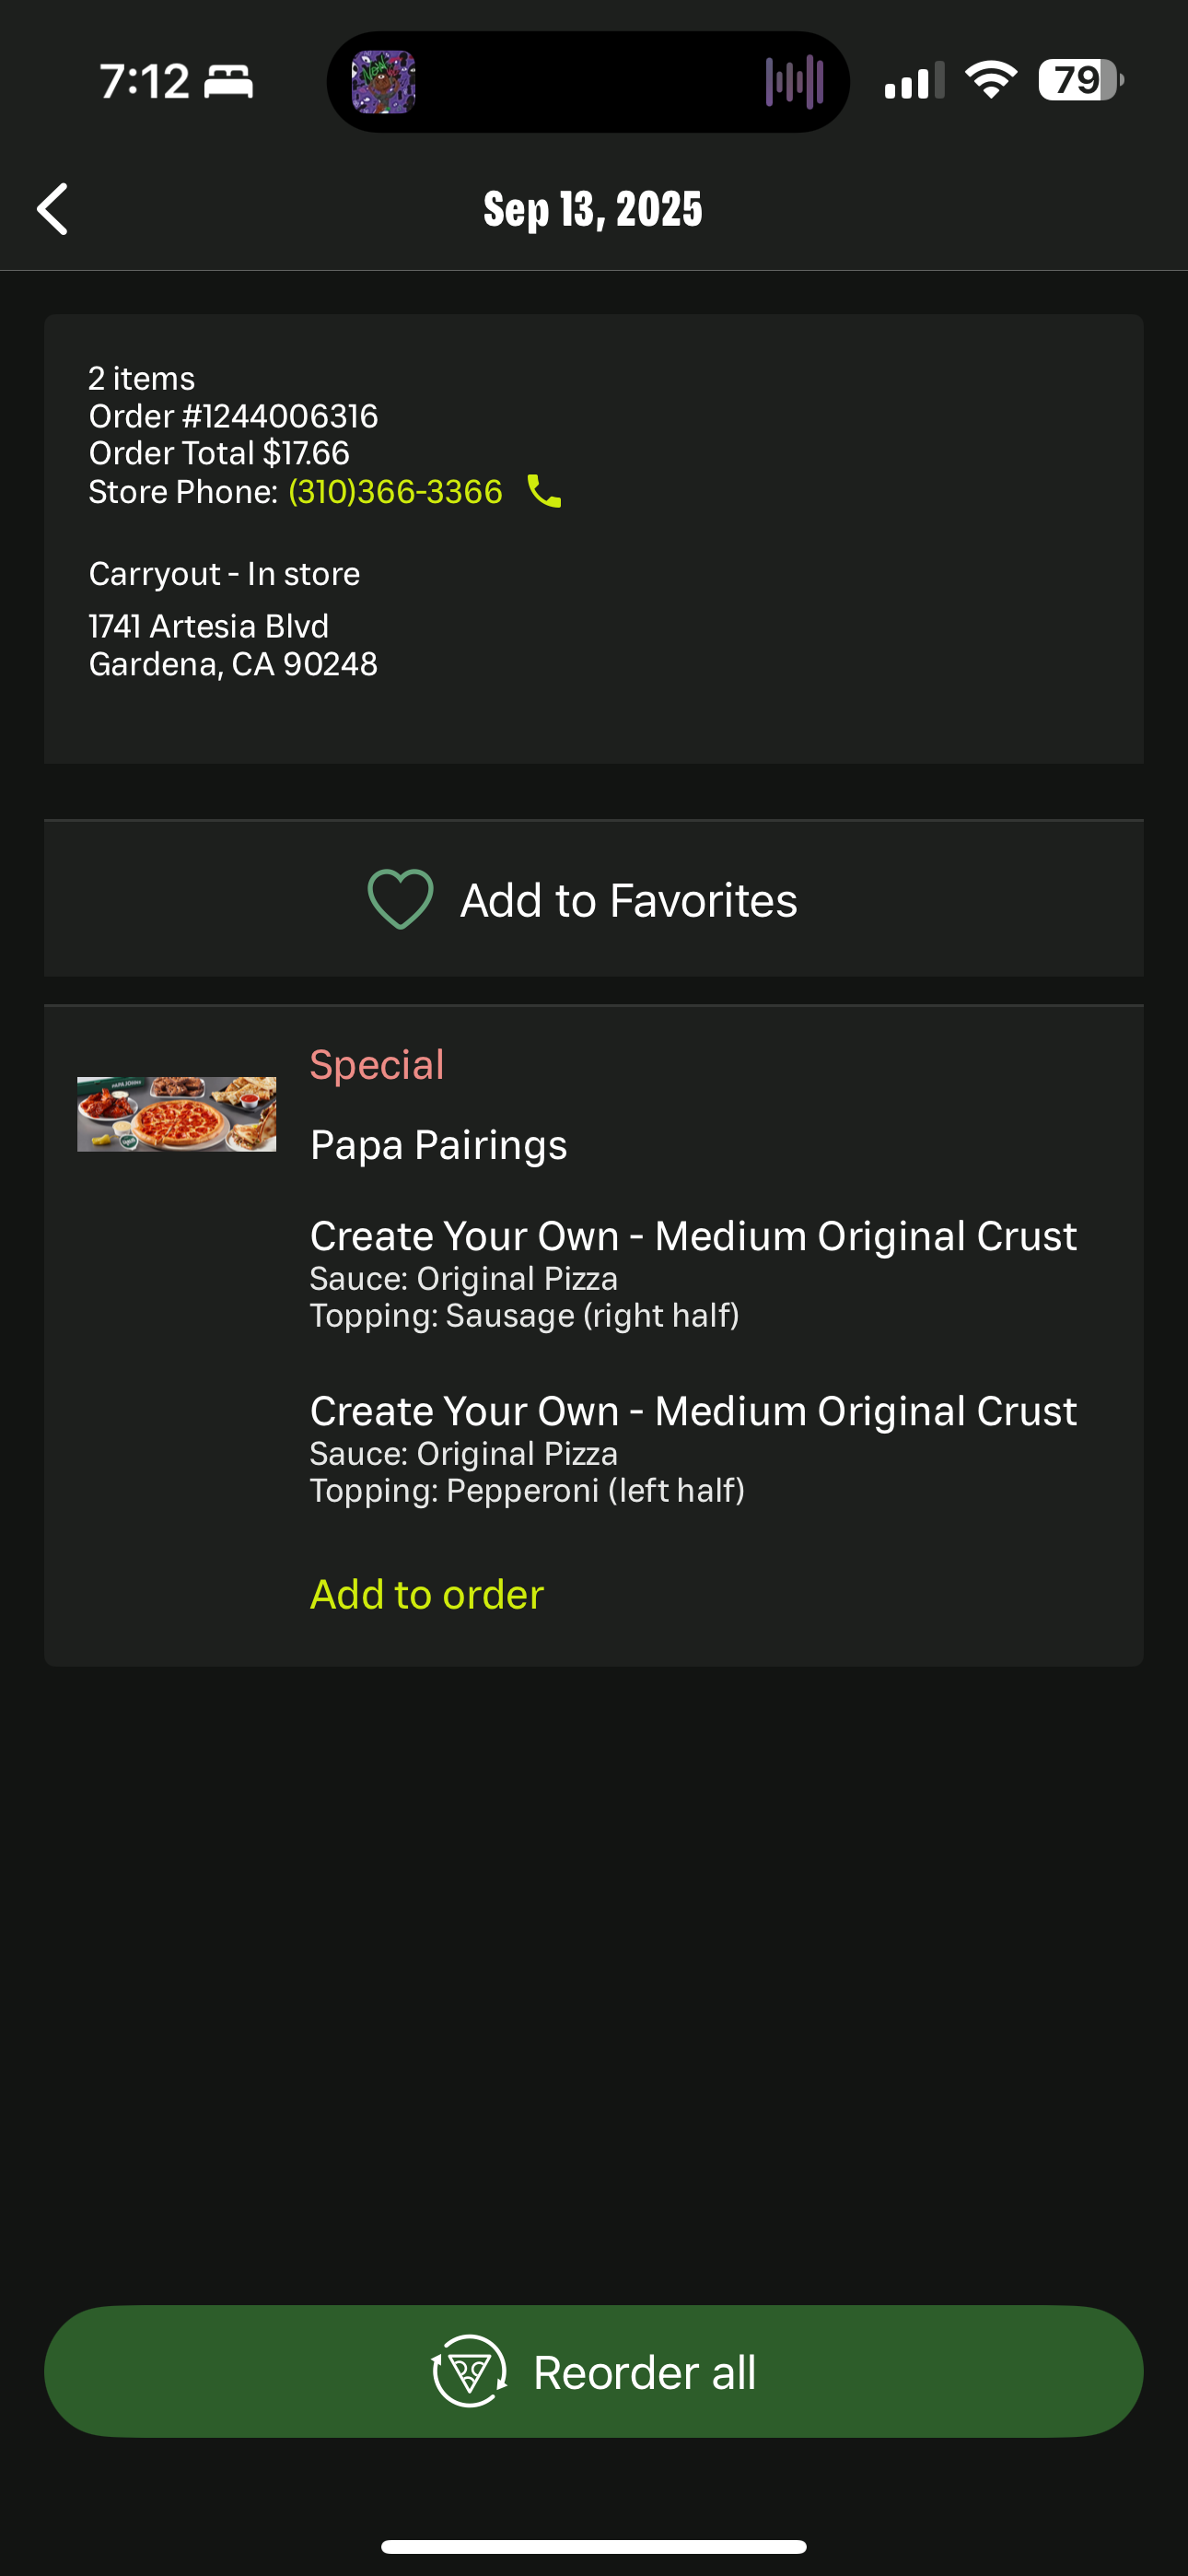The height and width of the screenshot is (2576, 1188).
Task: Tap Reorder all button
Action: click(594, 2371)
